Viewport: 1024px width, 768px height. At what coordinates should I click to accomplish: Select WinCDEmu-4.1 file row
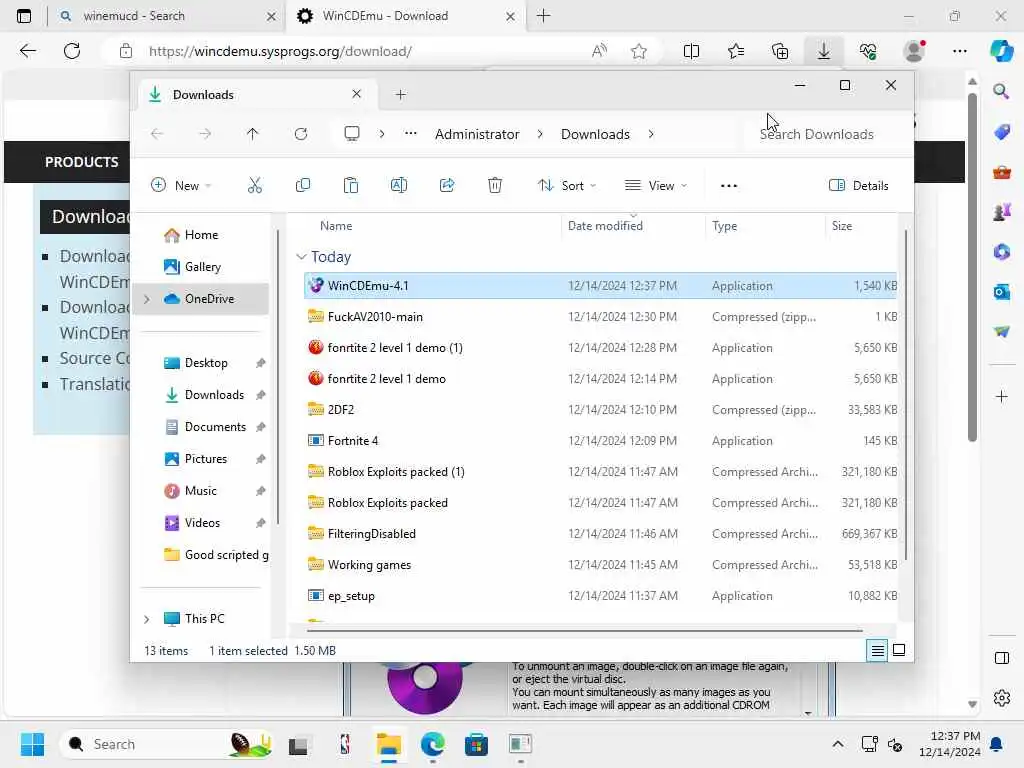(601, 286)
